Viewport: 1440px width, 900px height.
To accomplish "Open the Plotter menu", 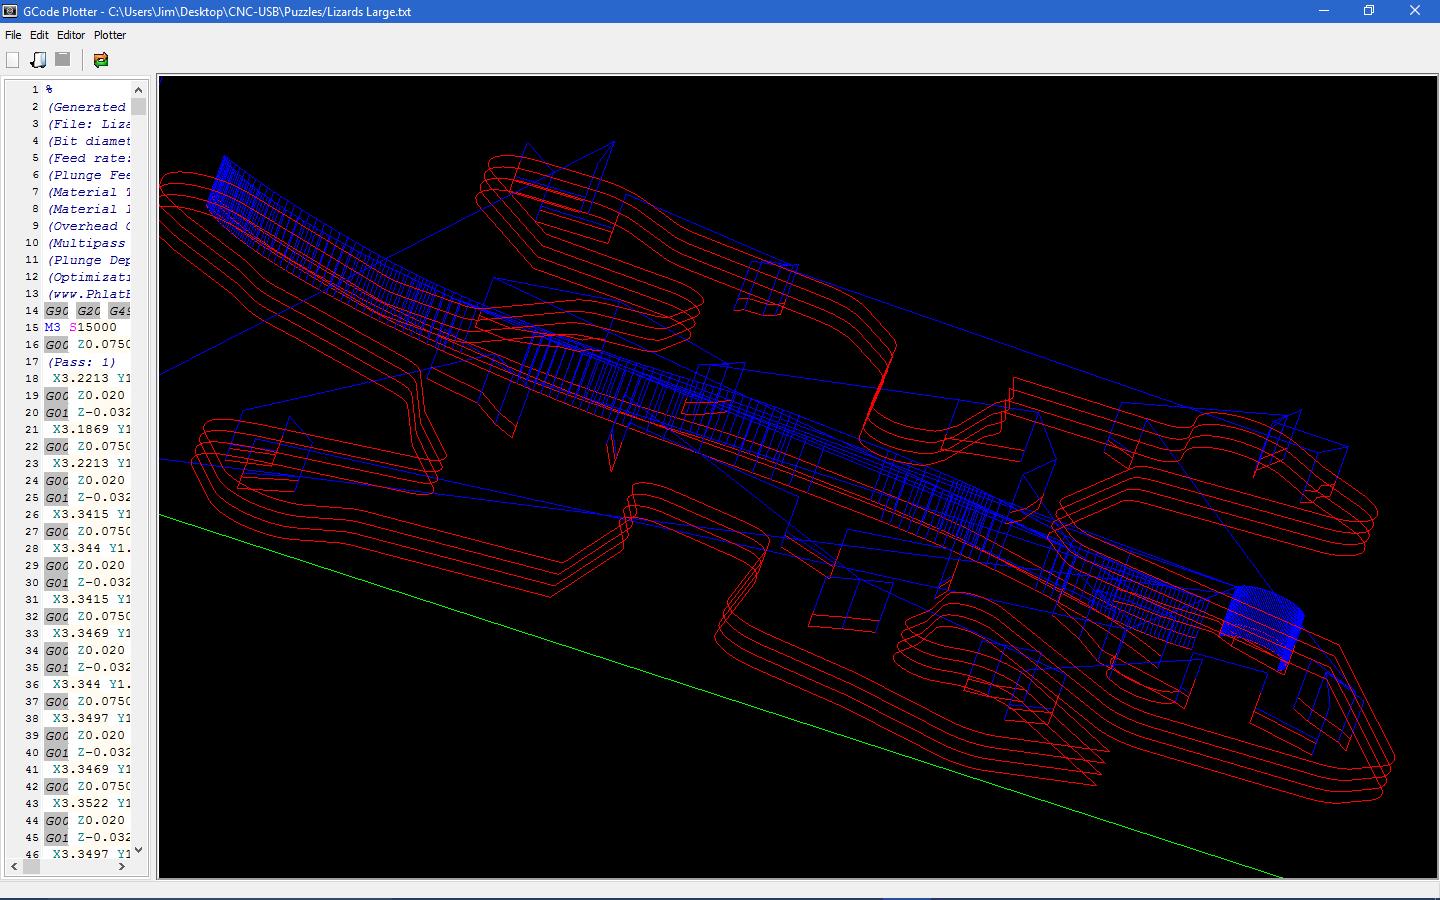I will (110, 35).
